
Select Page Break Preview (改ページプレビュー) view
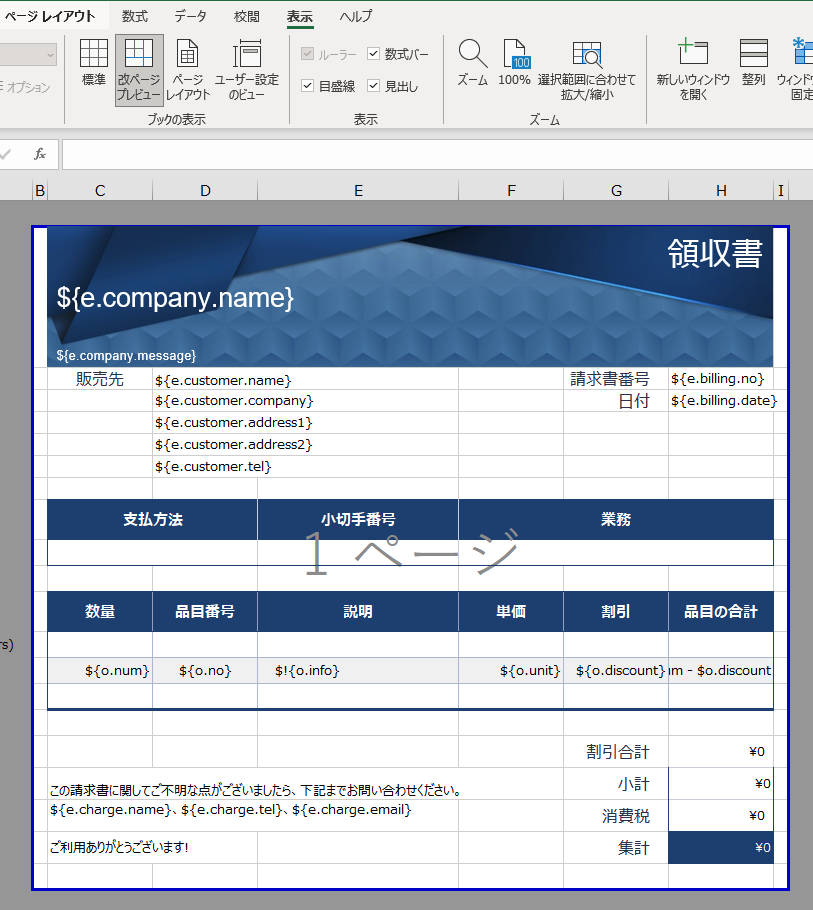click(139, 70)
